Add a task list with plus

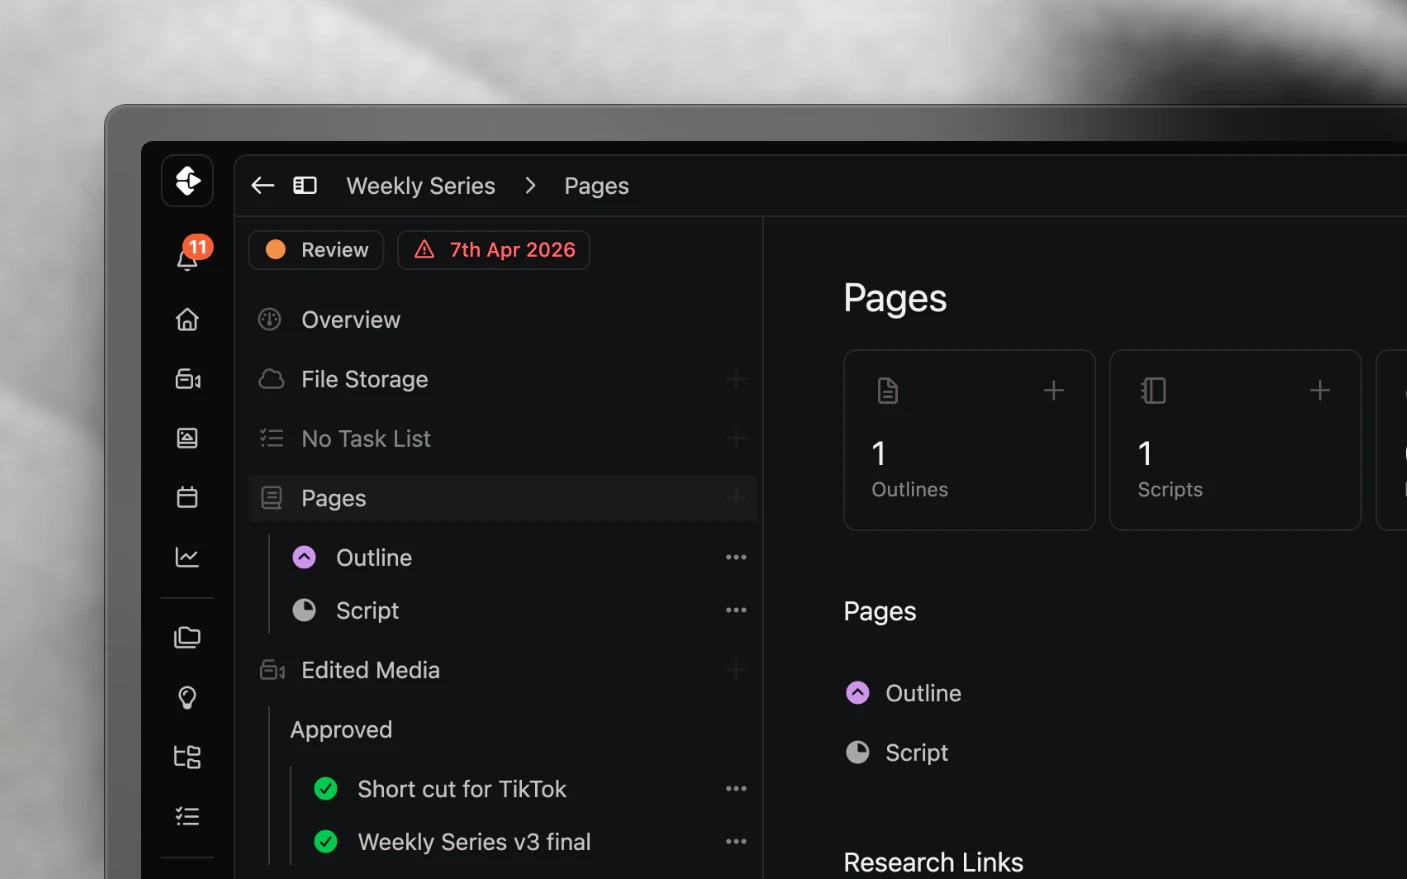[x=736, y=438]
